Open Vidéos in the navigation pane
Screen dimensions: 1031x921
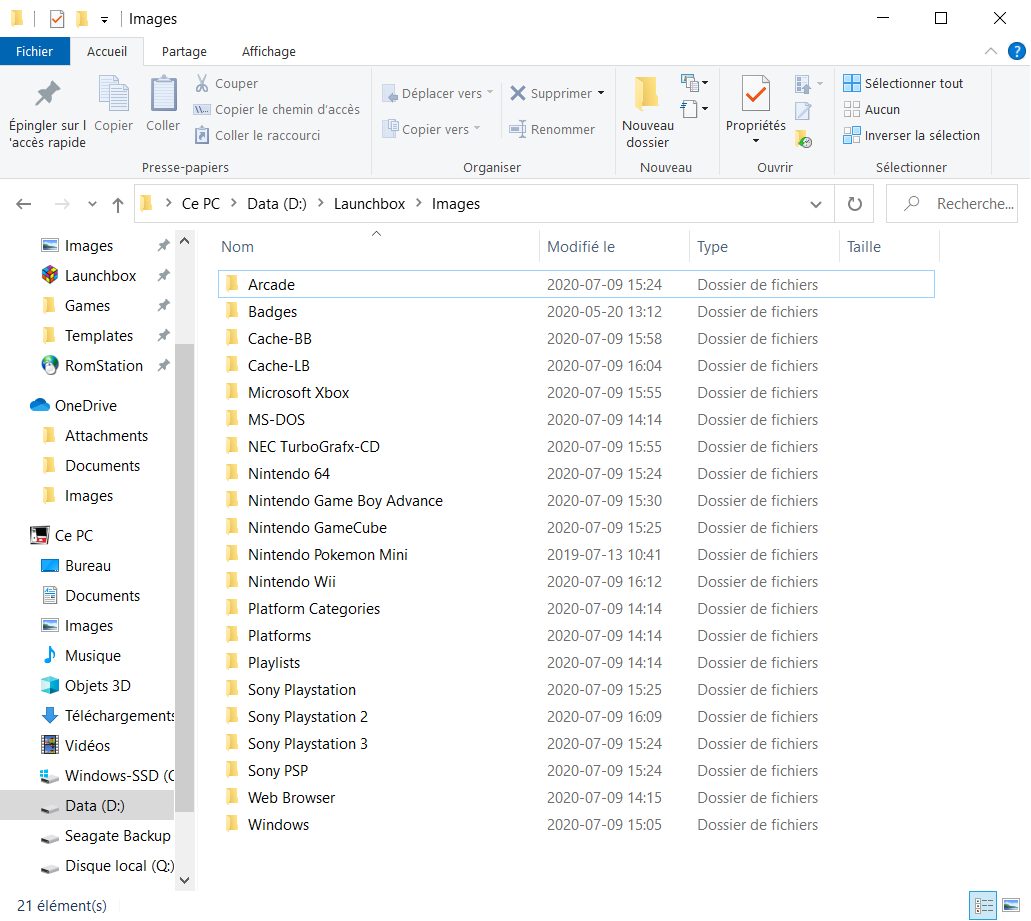(75, 745)
